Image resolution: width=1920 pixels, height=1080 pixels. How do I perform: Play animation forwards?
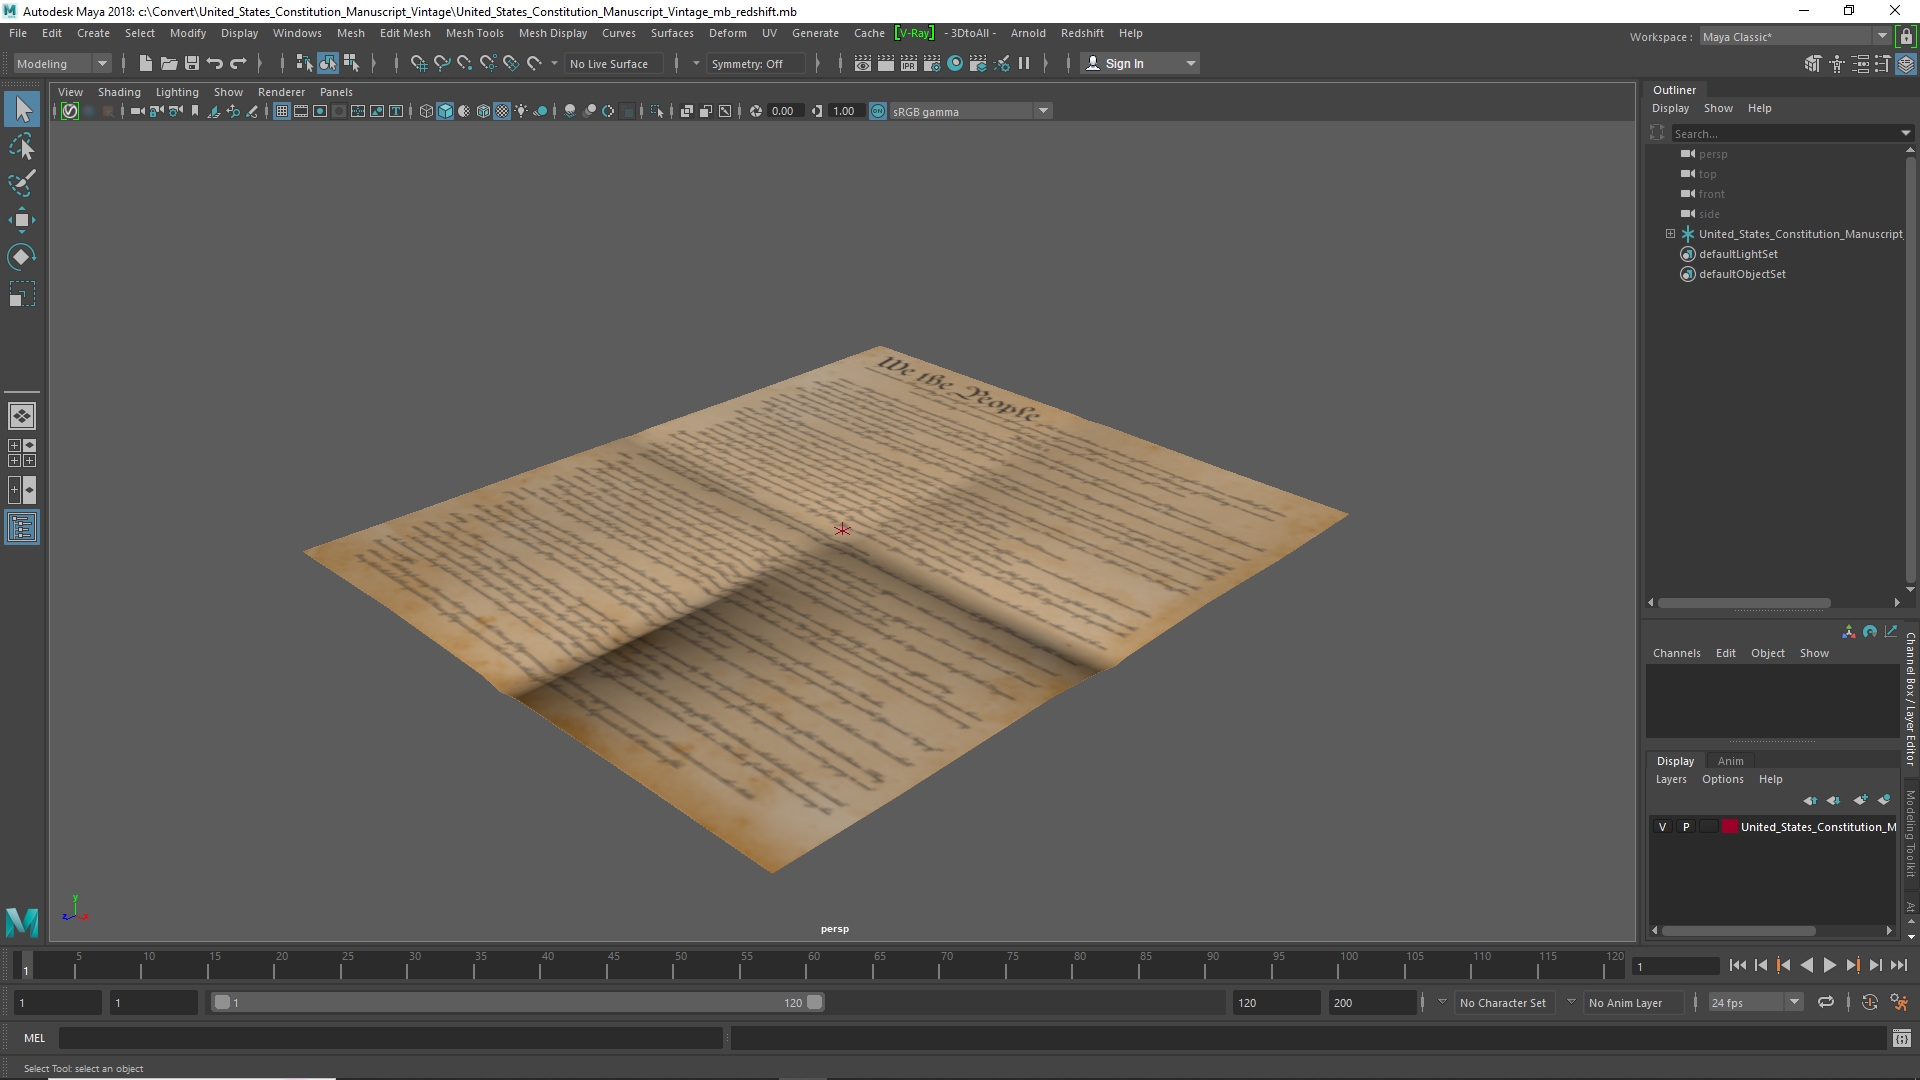(1829, 965)
